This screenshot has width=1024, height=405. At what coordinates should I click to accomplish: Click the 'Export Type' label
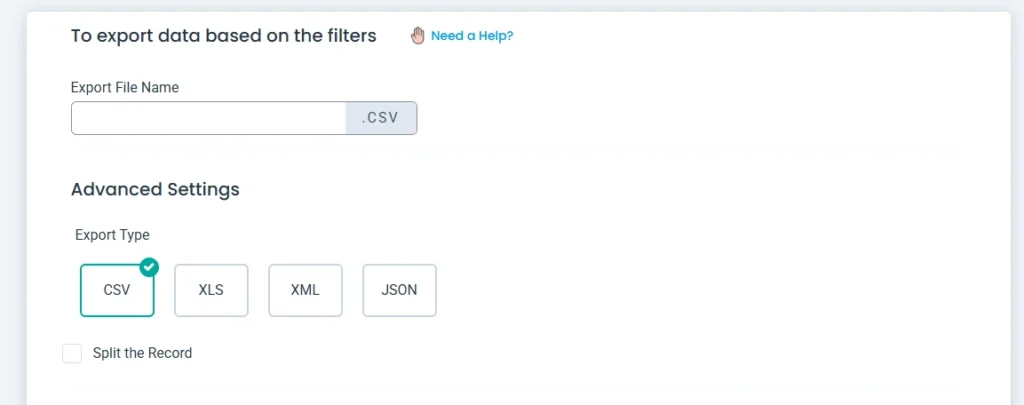112,235
